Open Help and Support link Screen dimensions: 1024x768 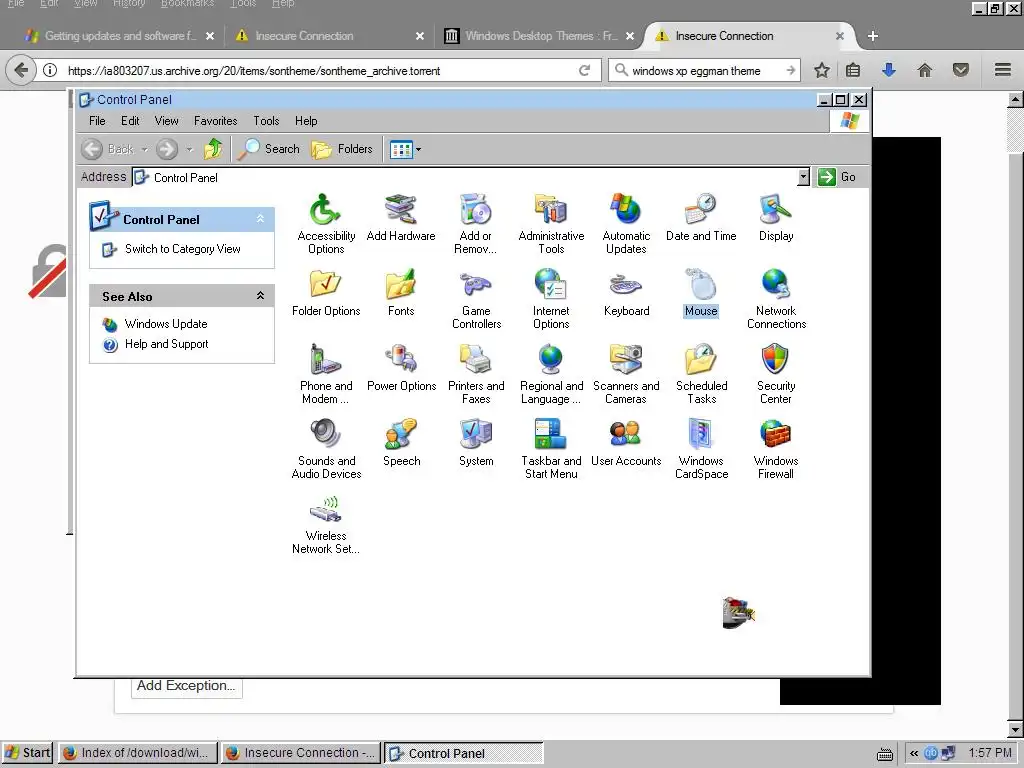pos(167,344)
